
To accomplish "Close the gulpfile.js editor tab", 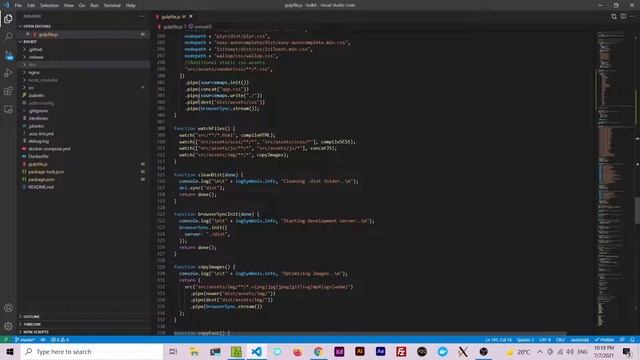I will tap(191, 16).
